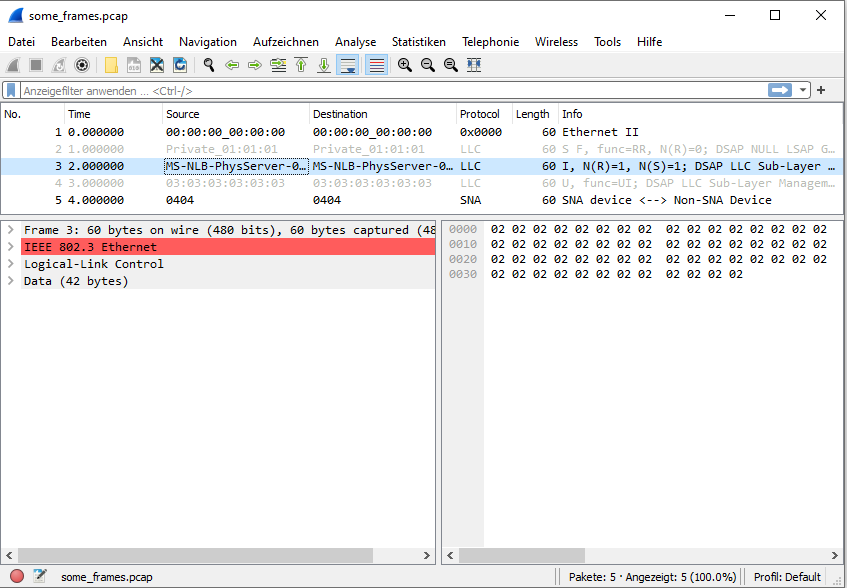This screenshot has height=588, width=847.
Task: Jump to the last packet icon
Action: tap(324, 65)
